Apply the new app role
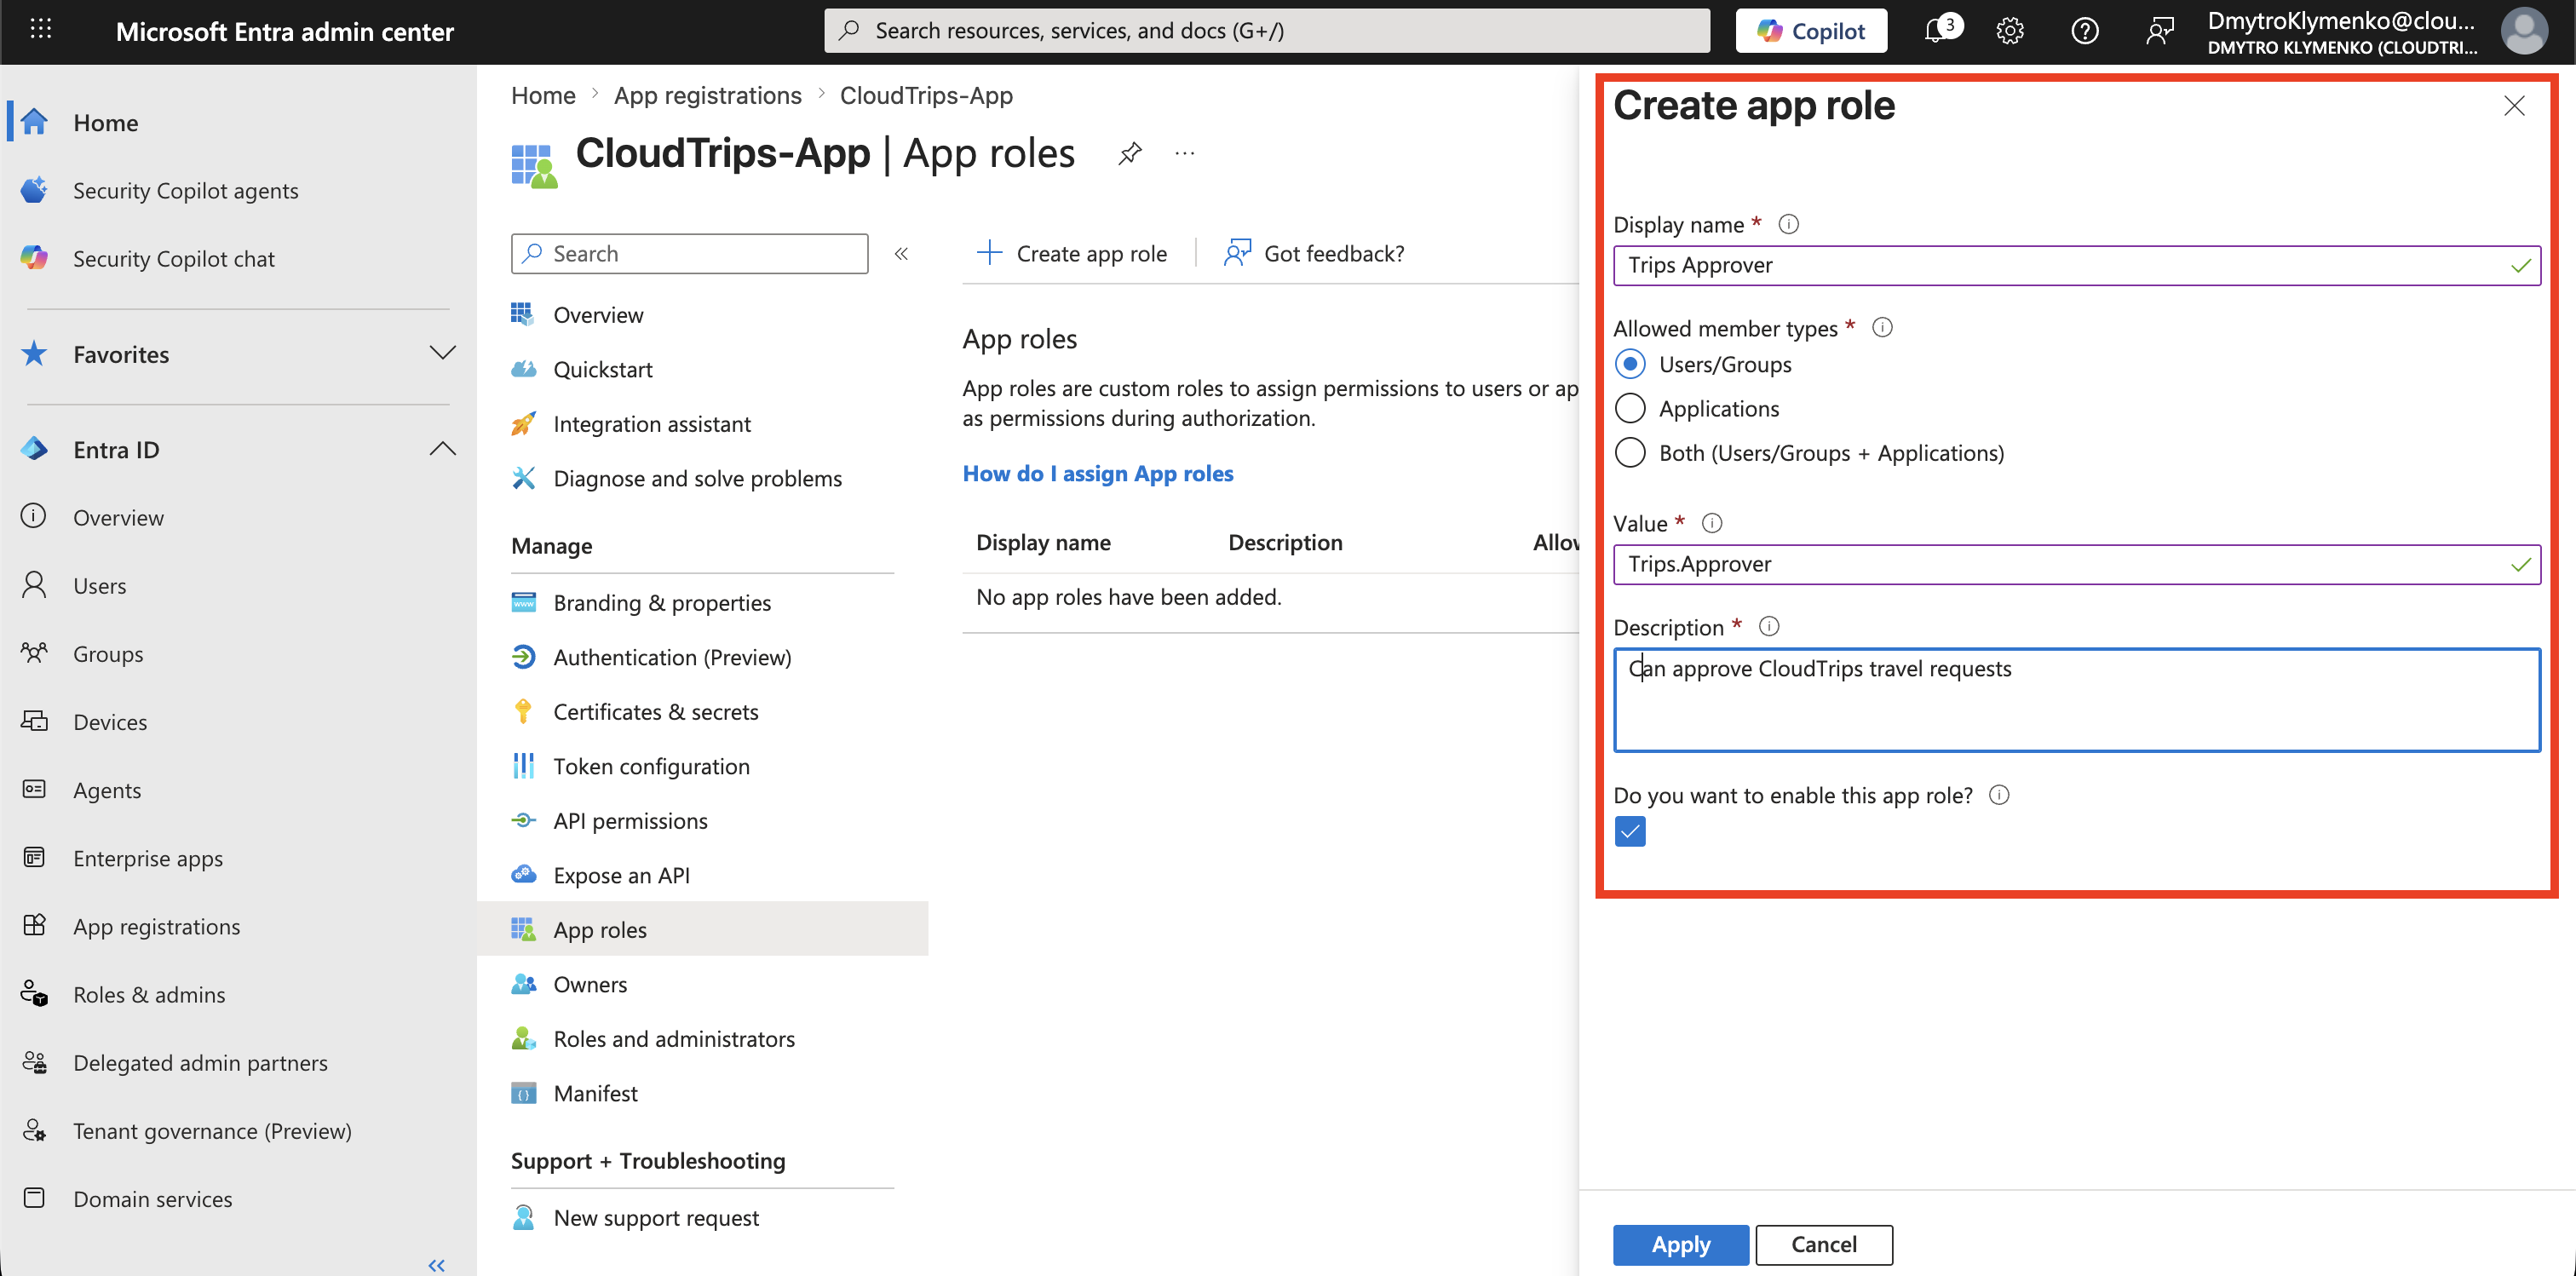 pyautogui.click(x=1680, y=1244)
